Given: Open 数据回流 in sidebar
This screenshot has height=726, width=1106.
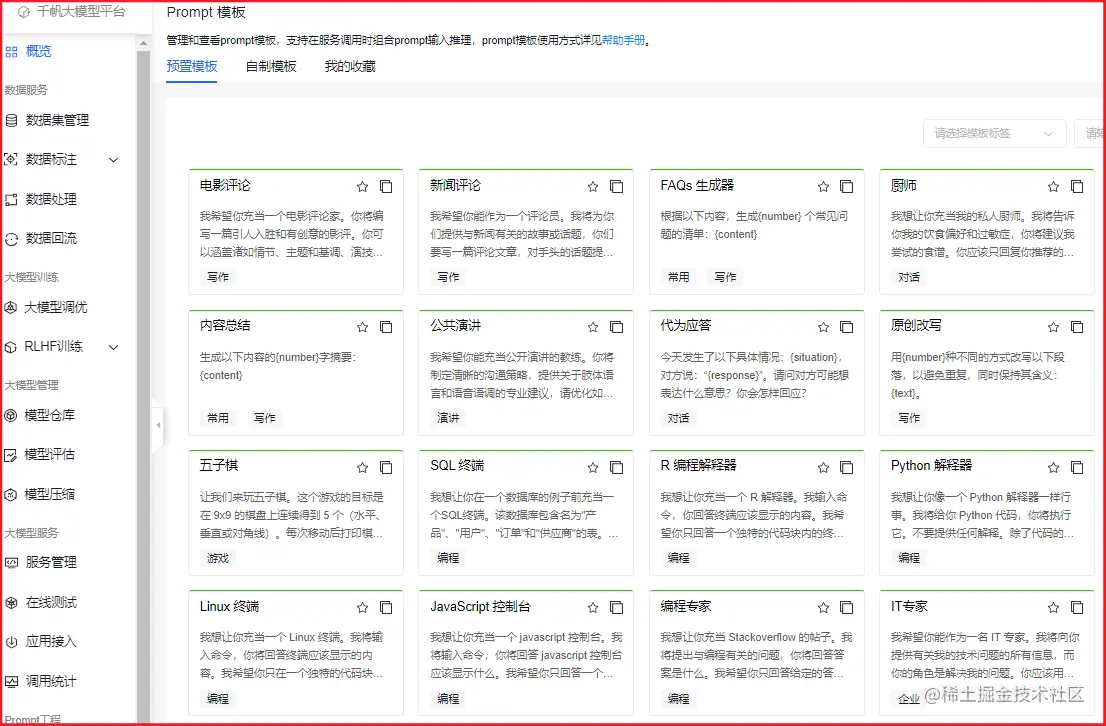Looking at the screenshot, I should coord(51,238).
